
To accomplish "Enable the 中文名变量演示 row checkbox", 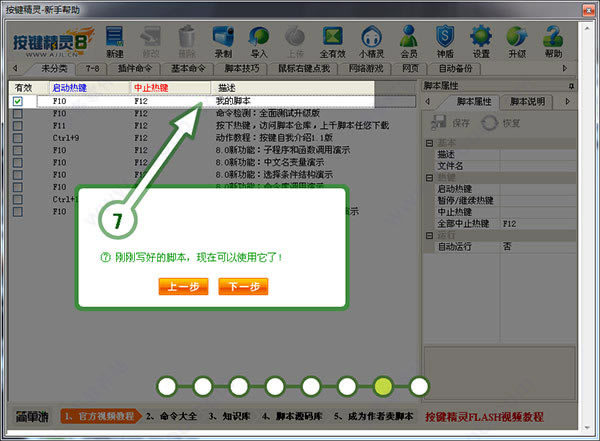I will point(18,163).
